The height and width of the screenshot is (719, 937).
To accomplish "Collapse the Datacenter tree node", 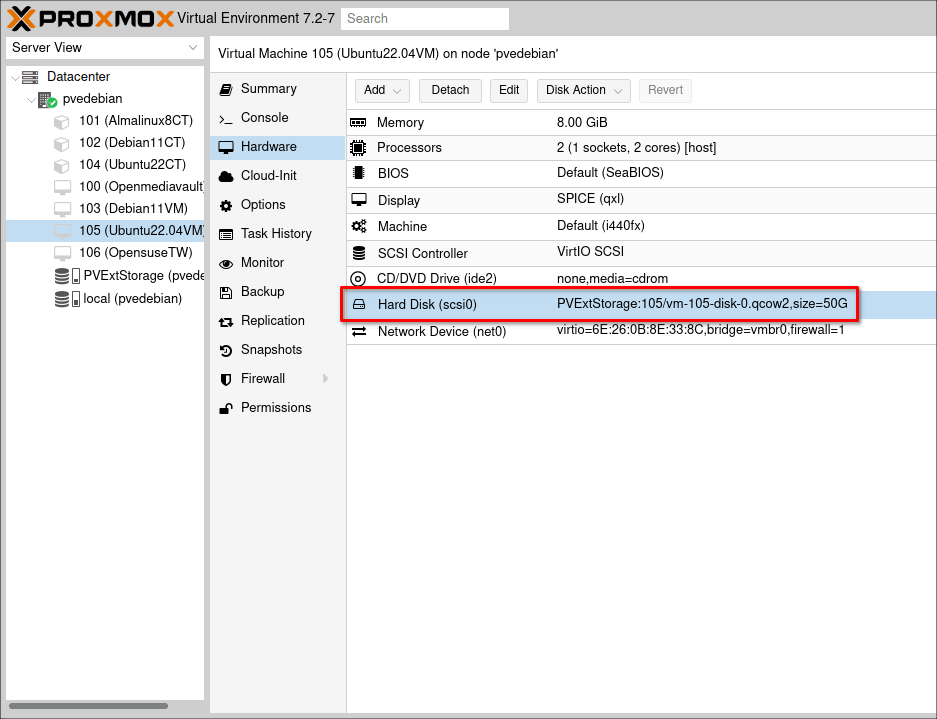I will tap(15, 78).
